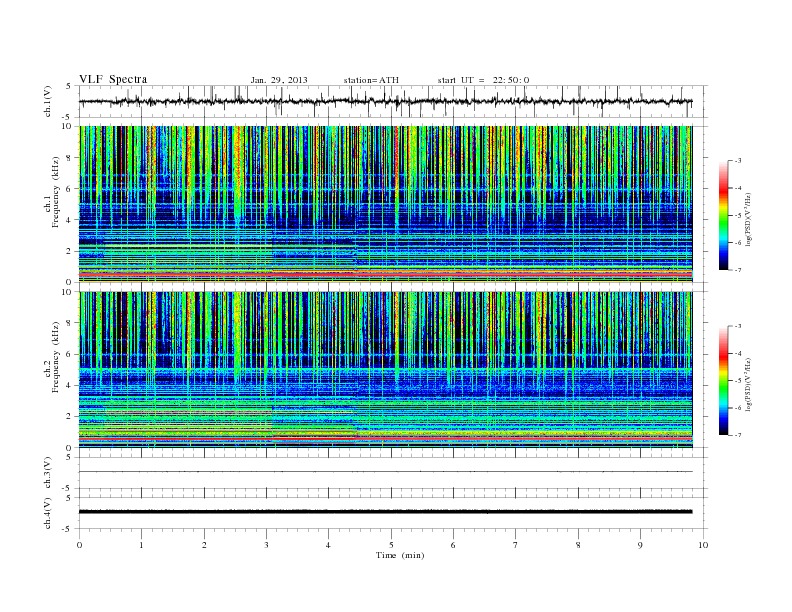This screenshot has width=792, height=612.
Task: Click the ch.3 flat signal trace
Action: click(385, 472)
